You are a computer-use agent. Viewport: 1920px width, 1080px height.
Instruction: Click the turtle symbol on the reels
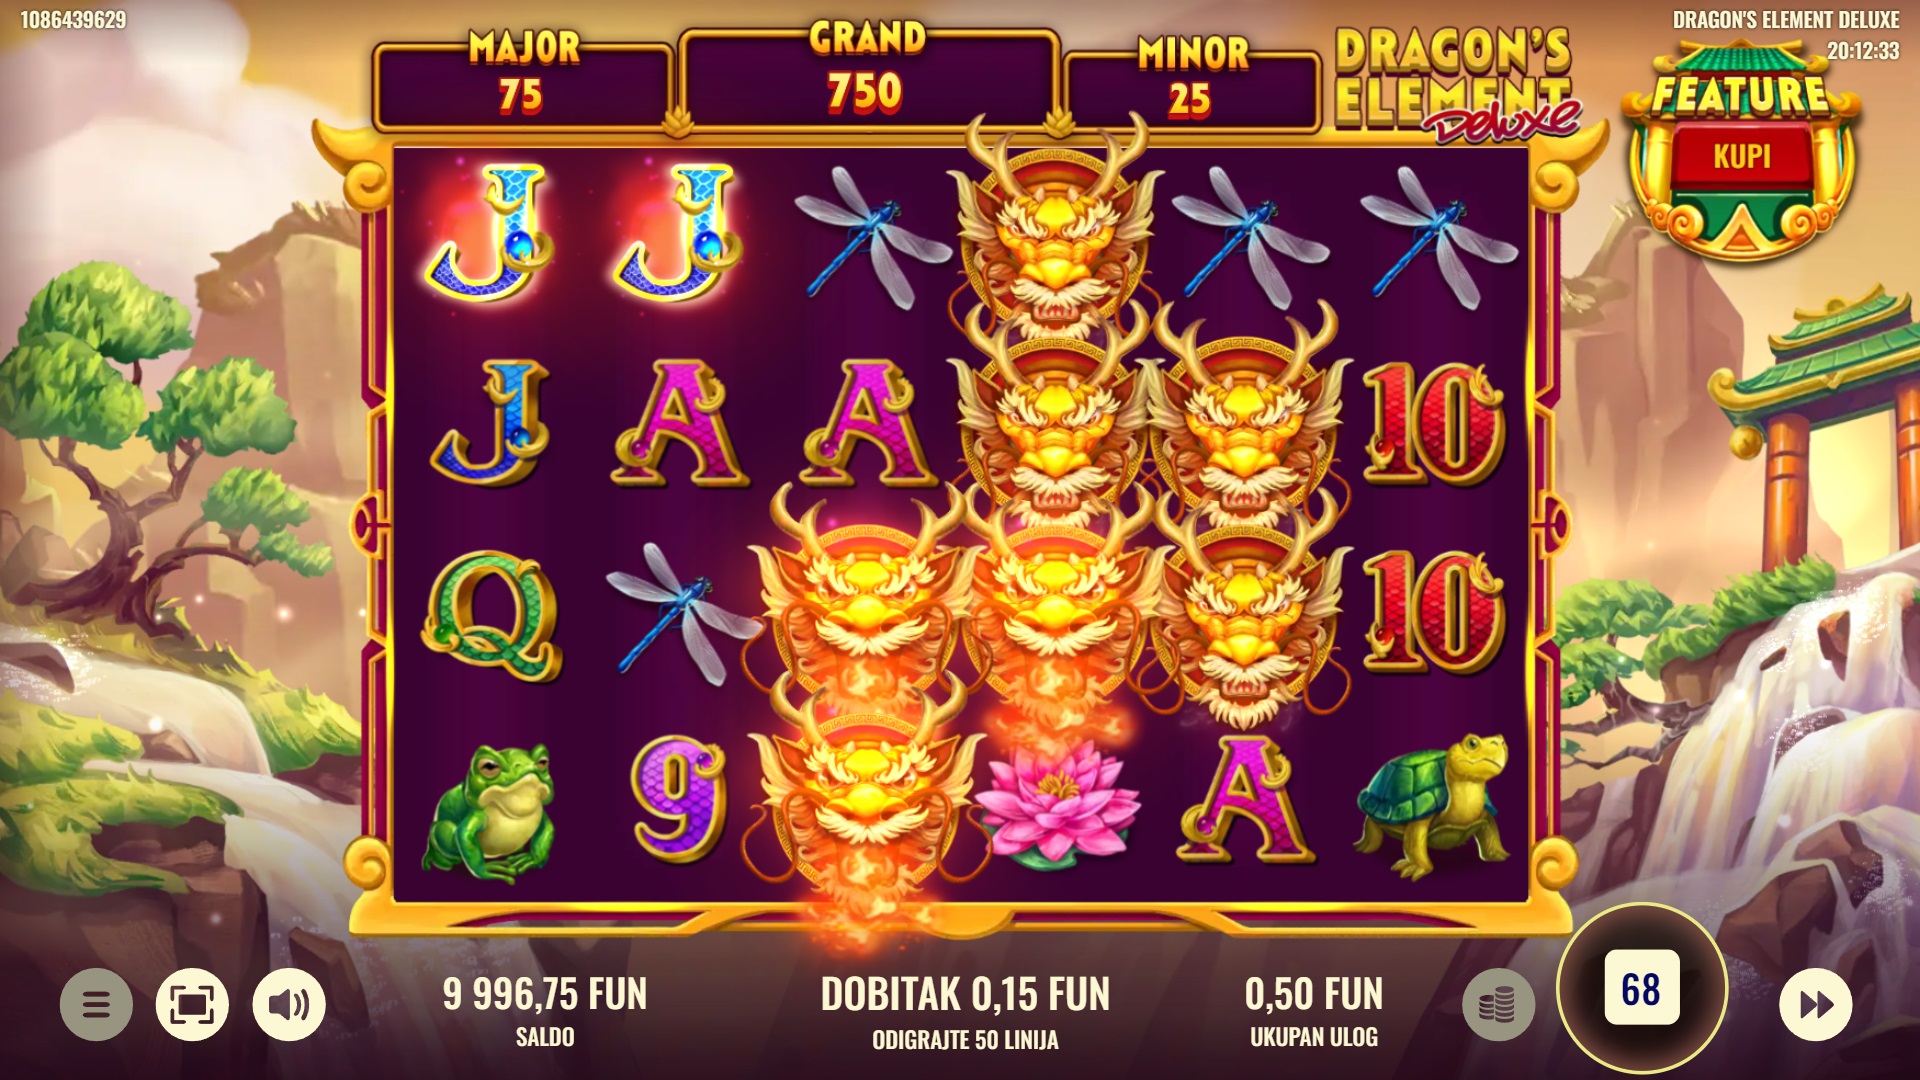[1434, 806]
